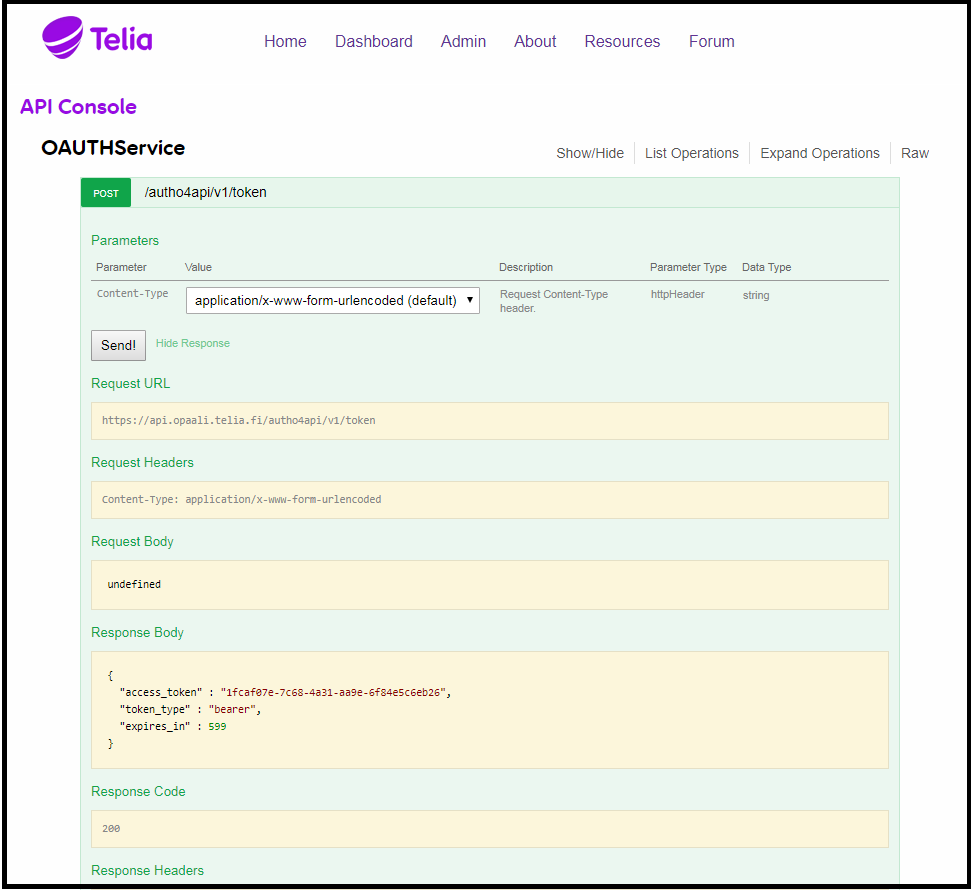Open the Home menu item
The height and width of the screenshot is (890, 971).
coord(285,41)
